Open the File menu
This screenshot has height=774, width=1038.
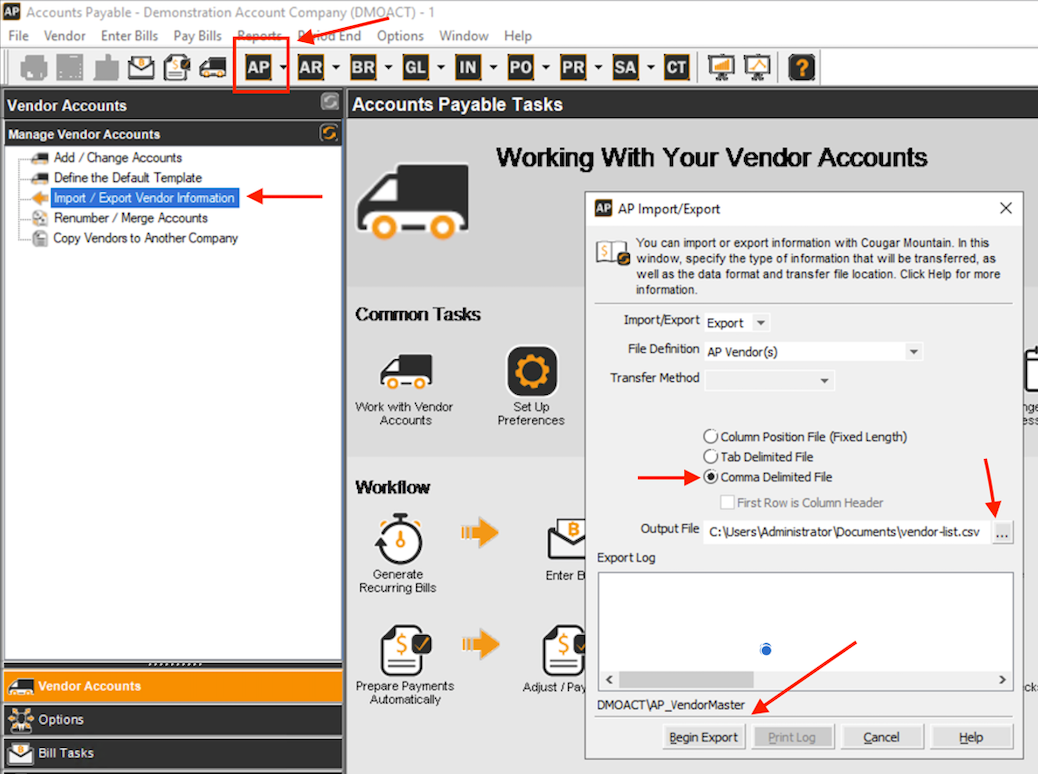19,36
